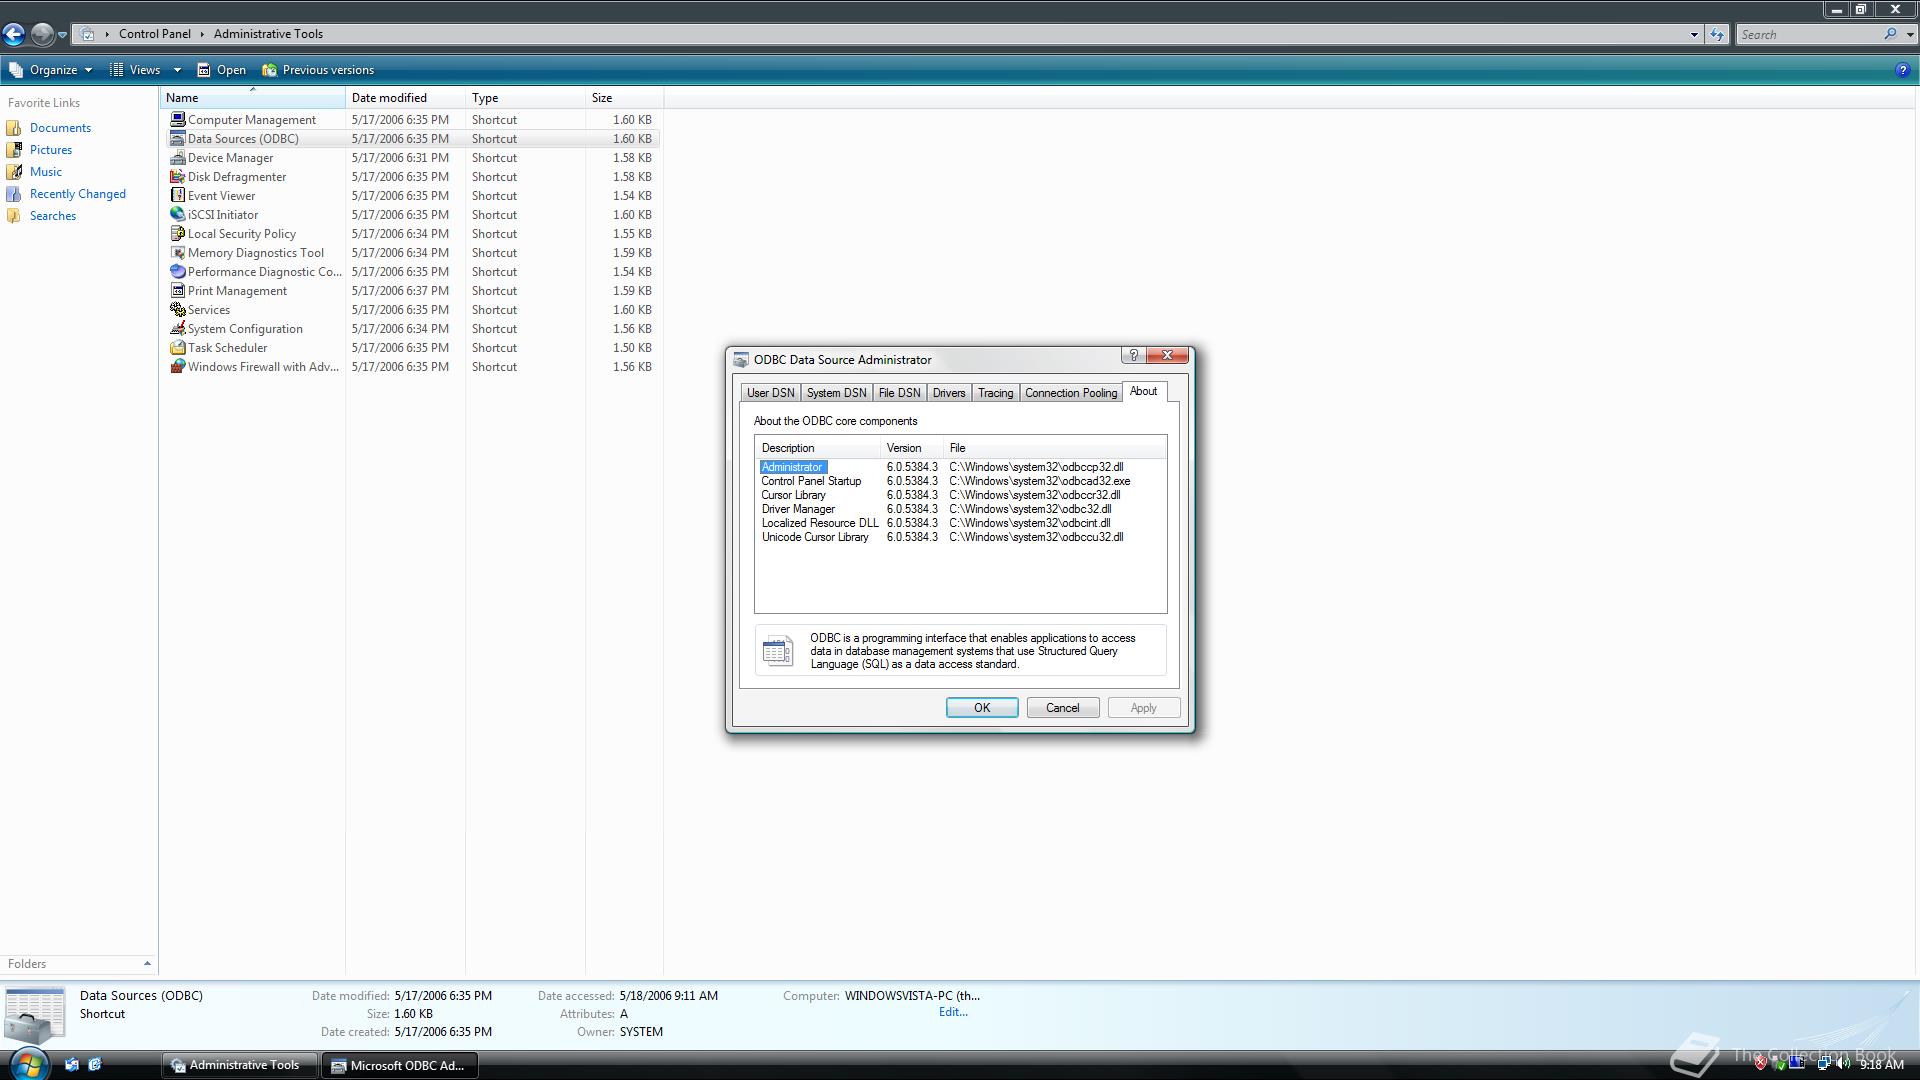1920x1080 pixels.
Task: Switch to the Tracing tab
Action: [x=995, y=393]
